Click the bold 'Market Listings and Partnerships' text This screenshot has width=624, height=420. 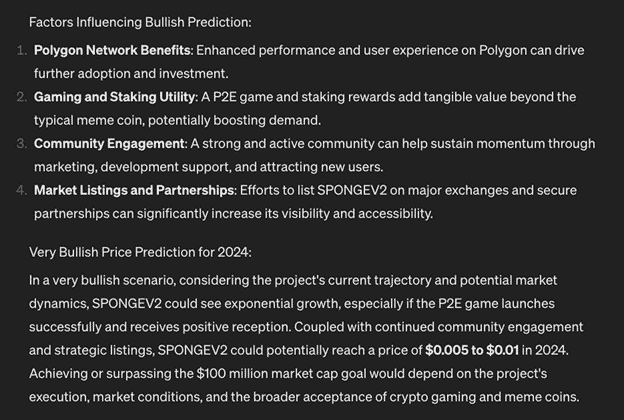point(134,190)
